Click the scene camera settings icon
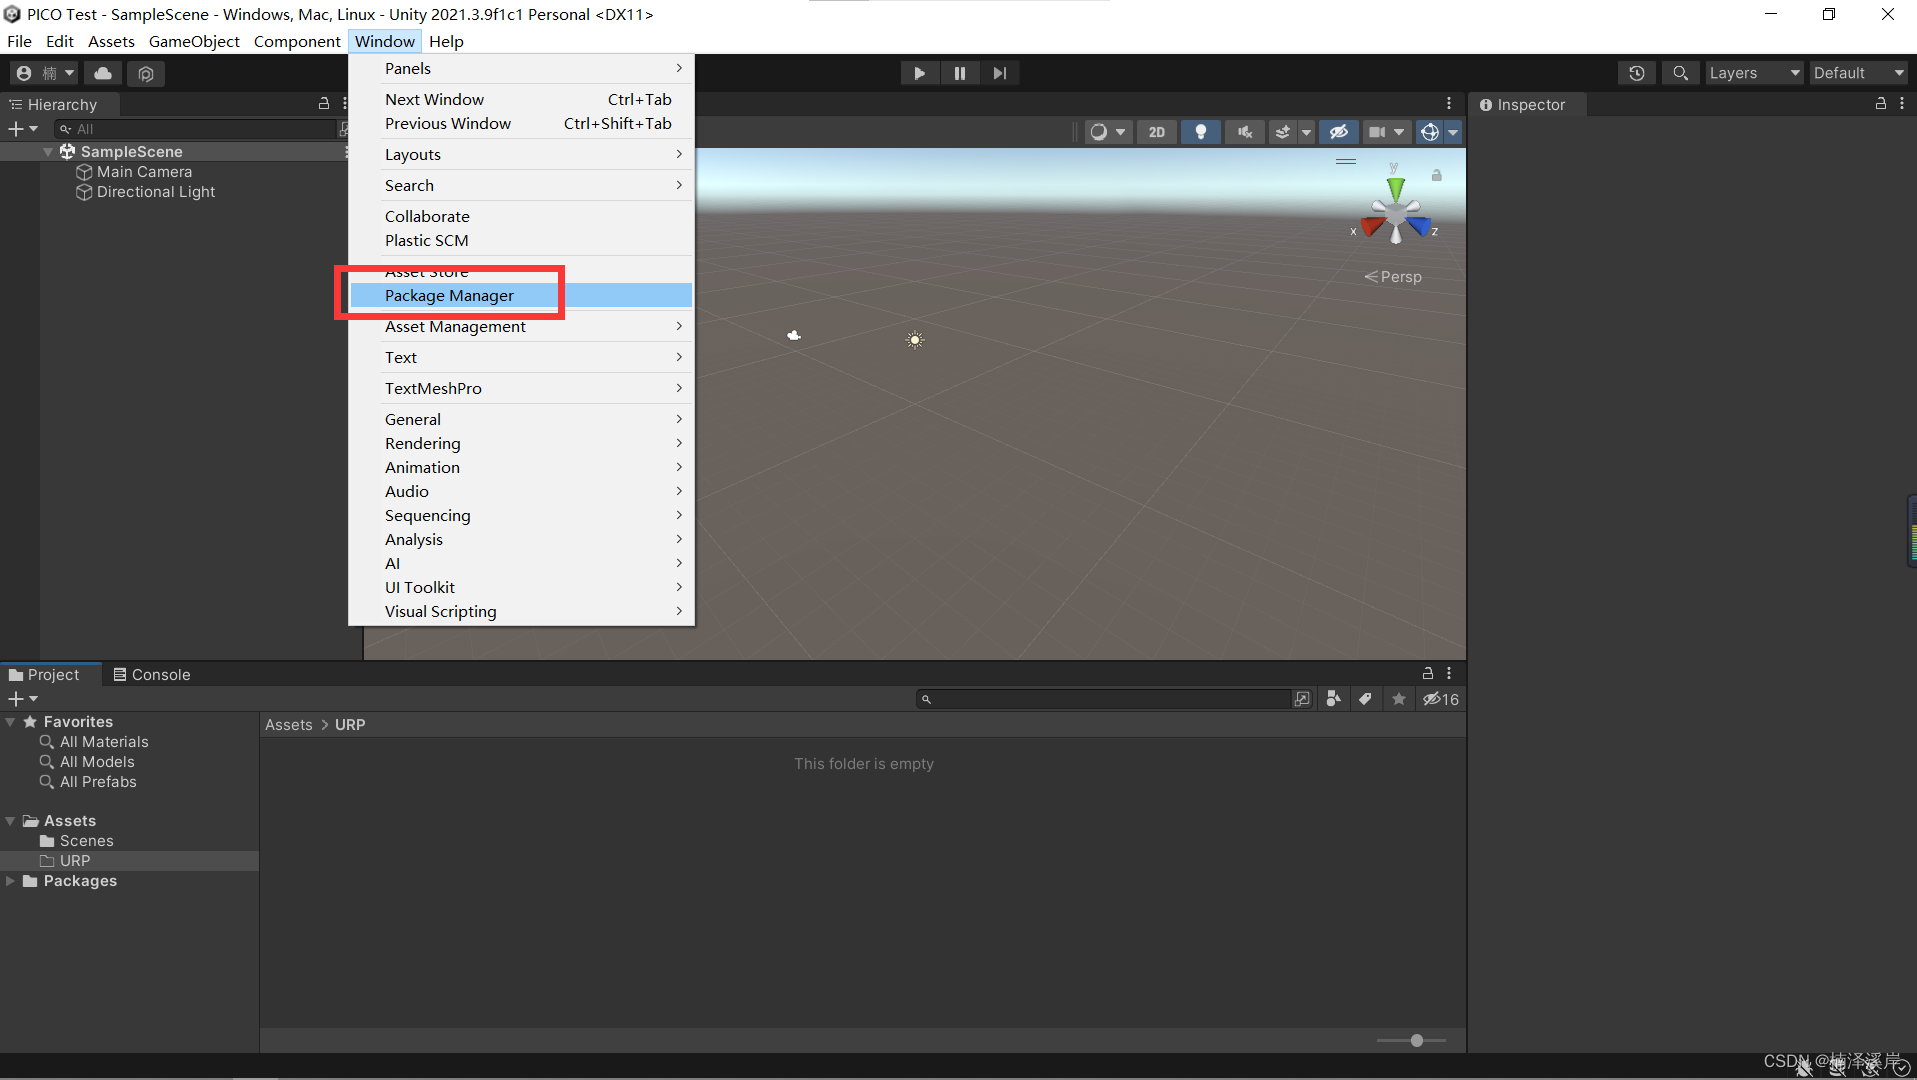The image size is (1917, 1080). click(x=1377, y=132)
